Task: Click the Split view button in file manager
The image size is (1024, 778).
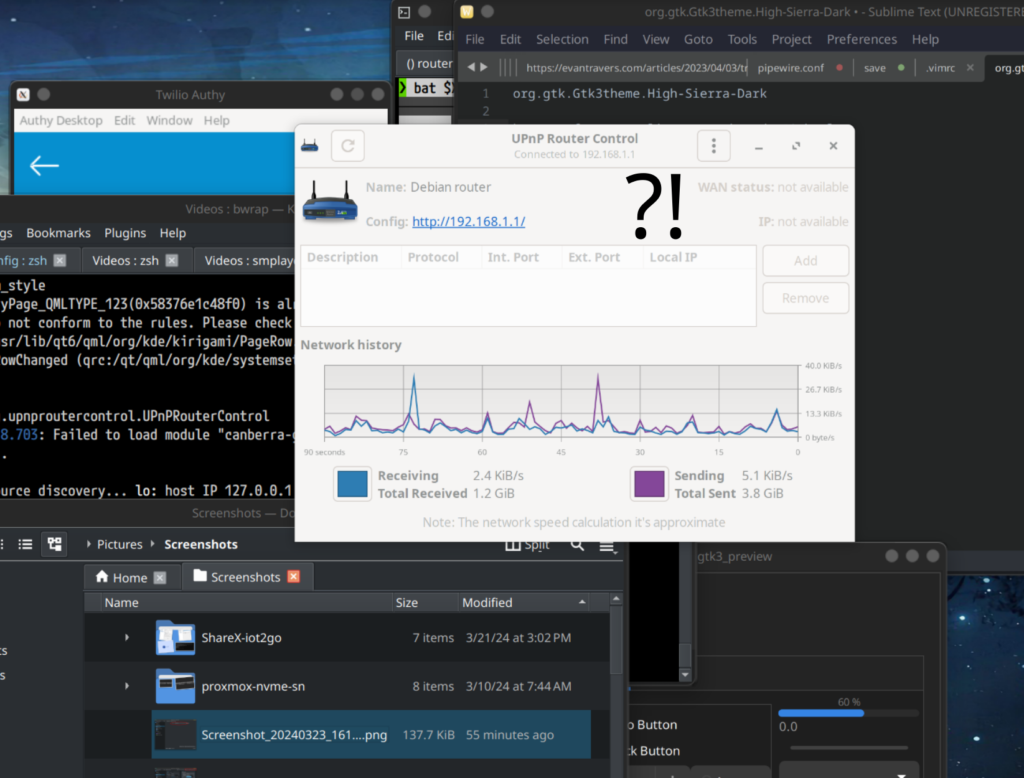Action: 527,545
